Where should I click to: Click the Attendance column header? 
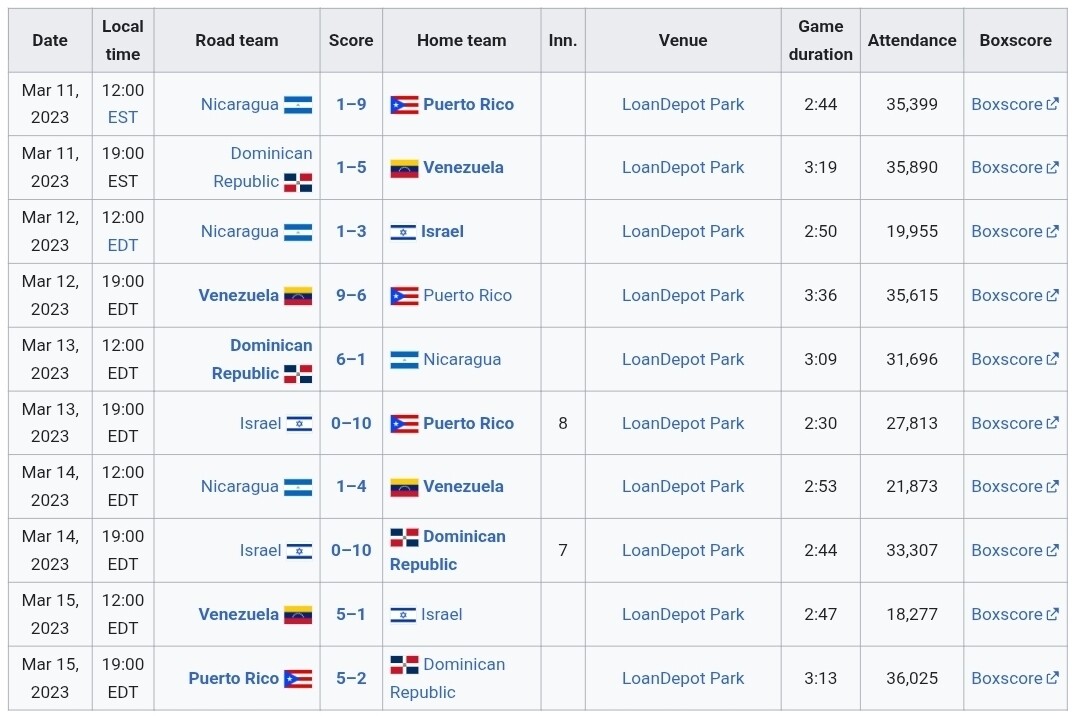pyautogui.click(x=912, y=40)
